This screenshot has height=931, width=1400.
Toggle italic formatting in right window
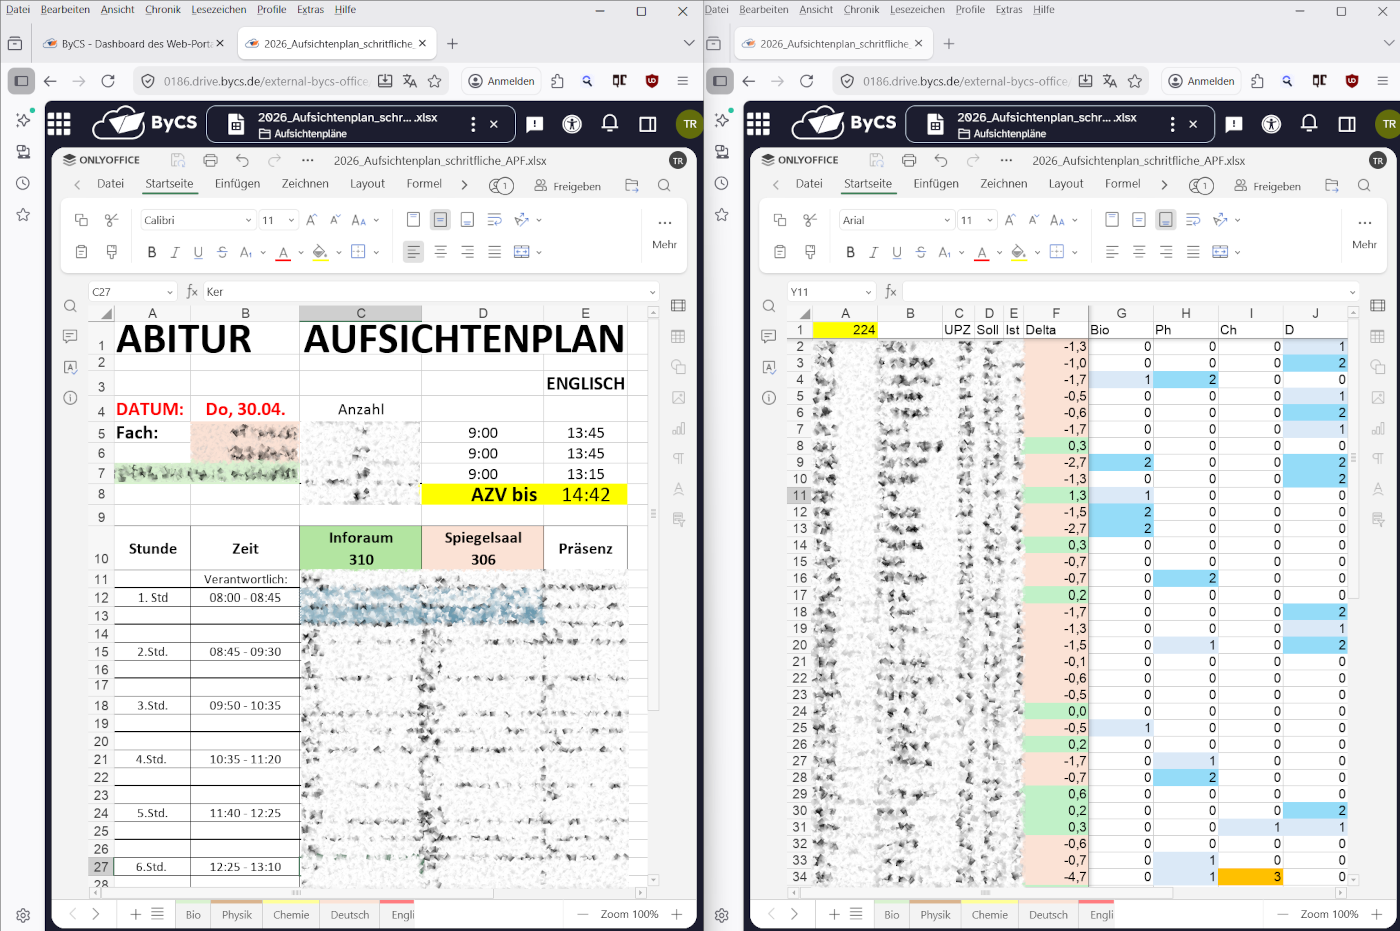pos(873,252)
